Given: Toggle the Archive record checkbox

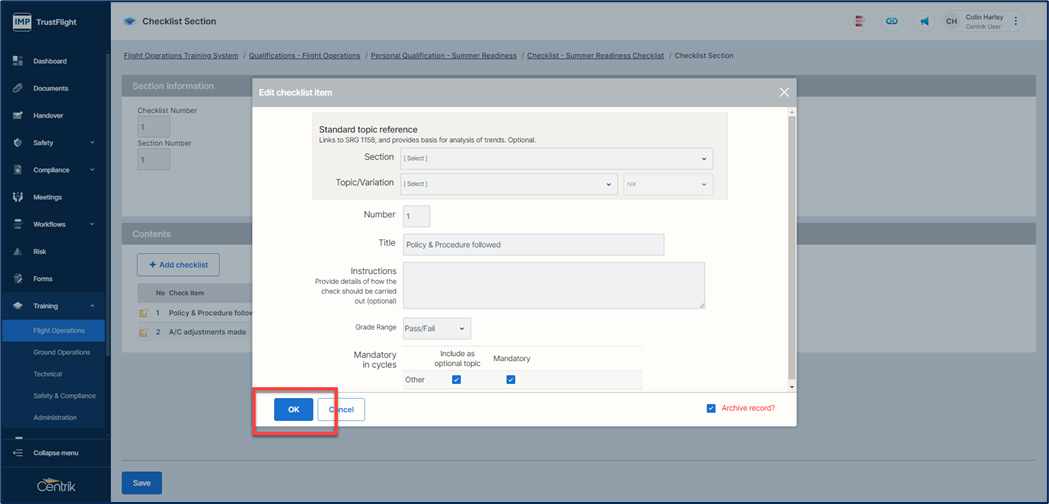Looking at the screenshot, I should [x=711, y=408].
